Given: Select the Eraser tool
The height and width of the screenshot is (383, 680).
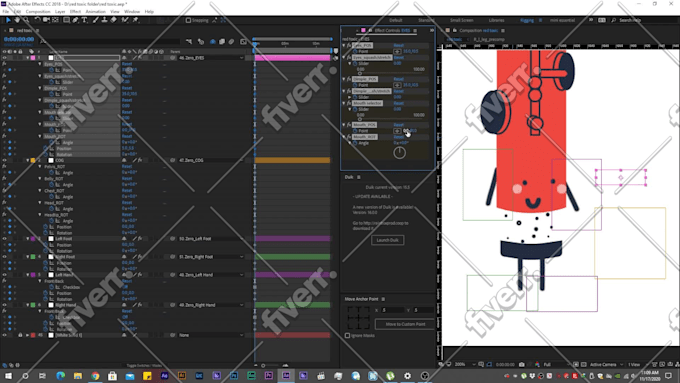Looking at the screenshot, I should [x=114, y=20].
